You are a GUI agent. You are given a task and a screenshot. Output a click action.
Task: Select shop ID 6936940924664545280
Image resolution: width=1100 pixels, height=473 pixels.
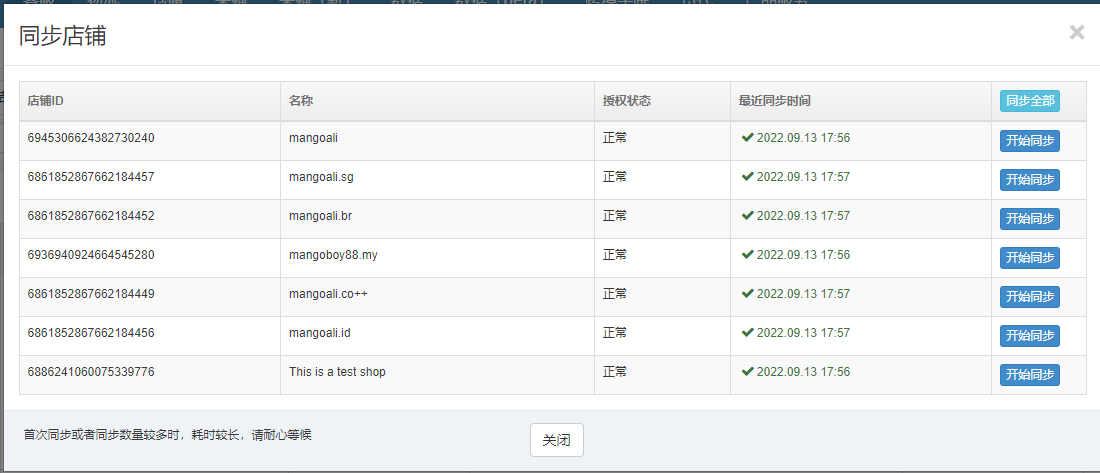[x=90, y=255]
